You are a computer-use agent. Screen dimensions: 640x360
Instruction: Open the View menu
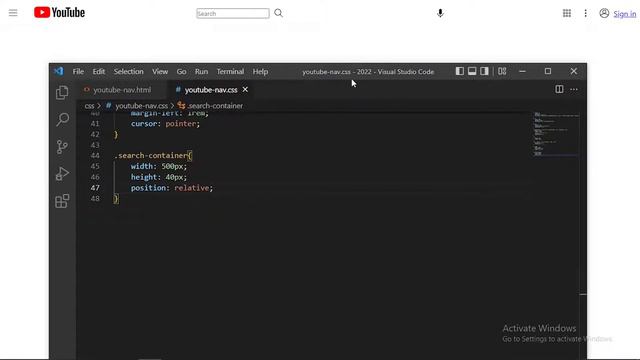(160, 71)
